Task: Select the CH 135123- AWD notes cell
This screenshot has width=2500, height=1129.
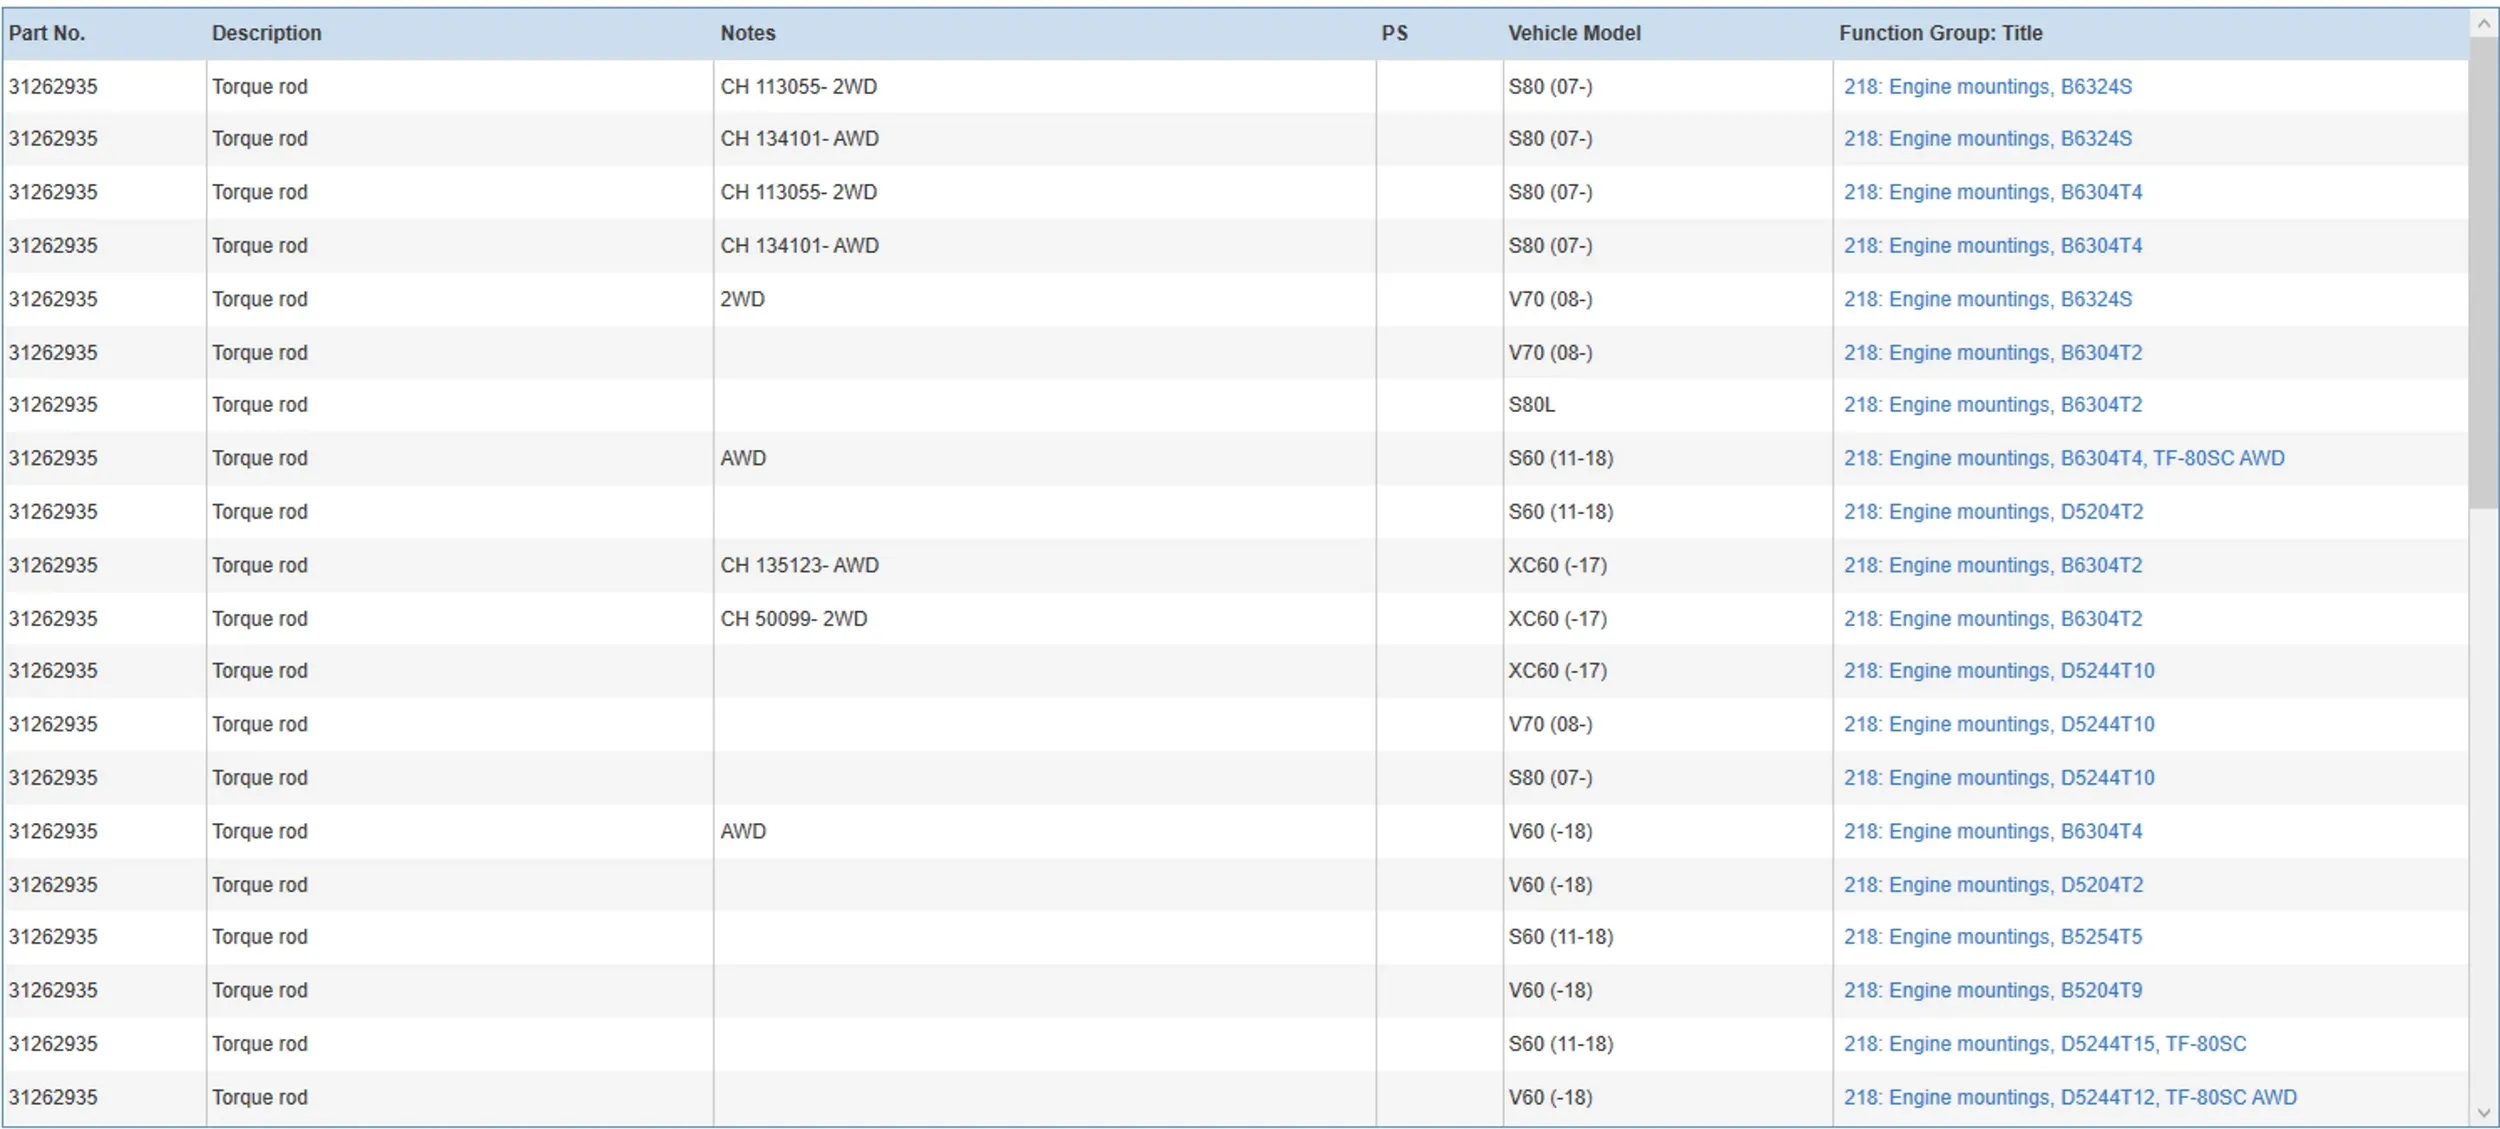Action: click(799, 565)
